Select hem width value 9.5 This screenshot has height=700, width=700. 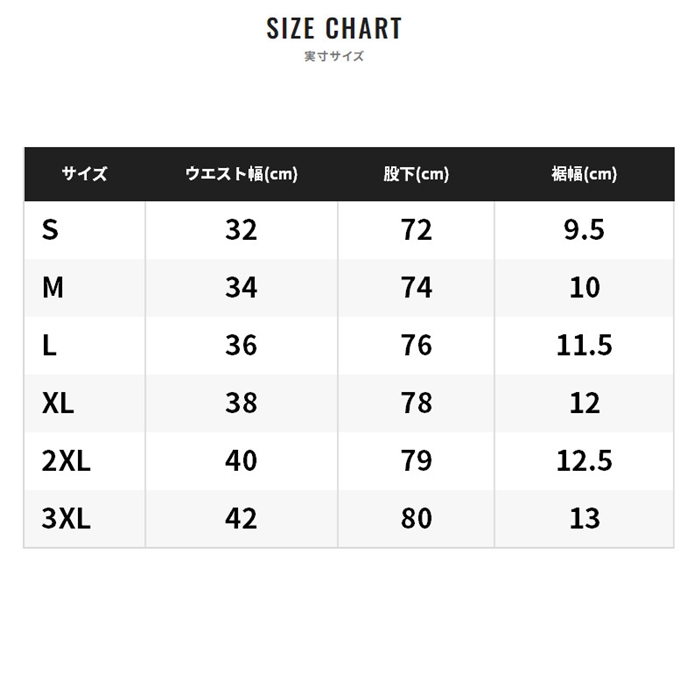point(584,230)
